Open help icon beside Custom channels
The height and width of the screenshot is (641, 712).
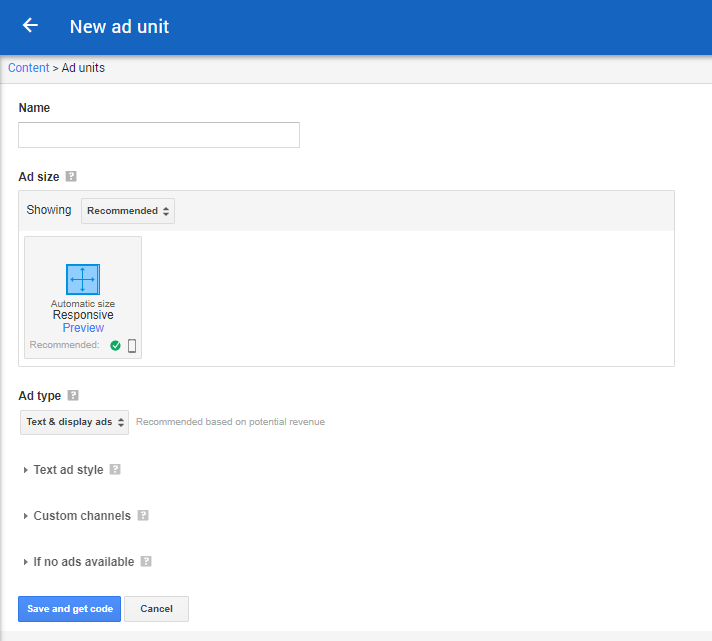(x=143, y=515)
